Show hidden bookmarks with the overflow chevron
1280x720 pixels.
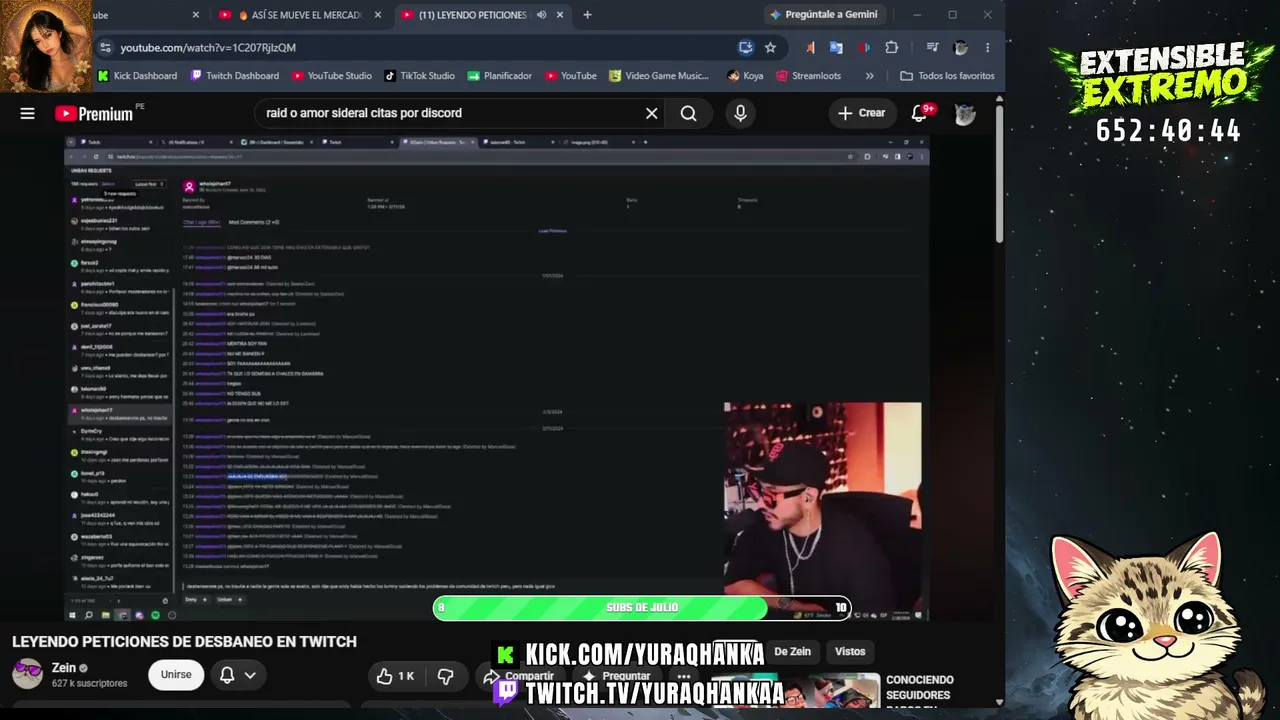[x=869, y=76]
